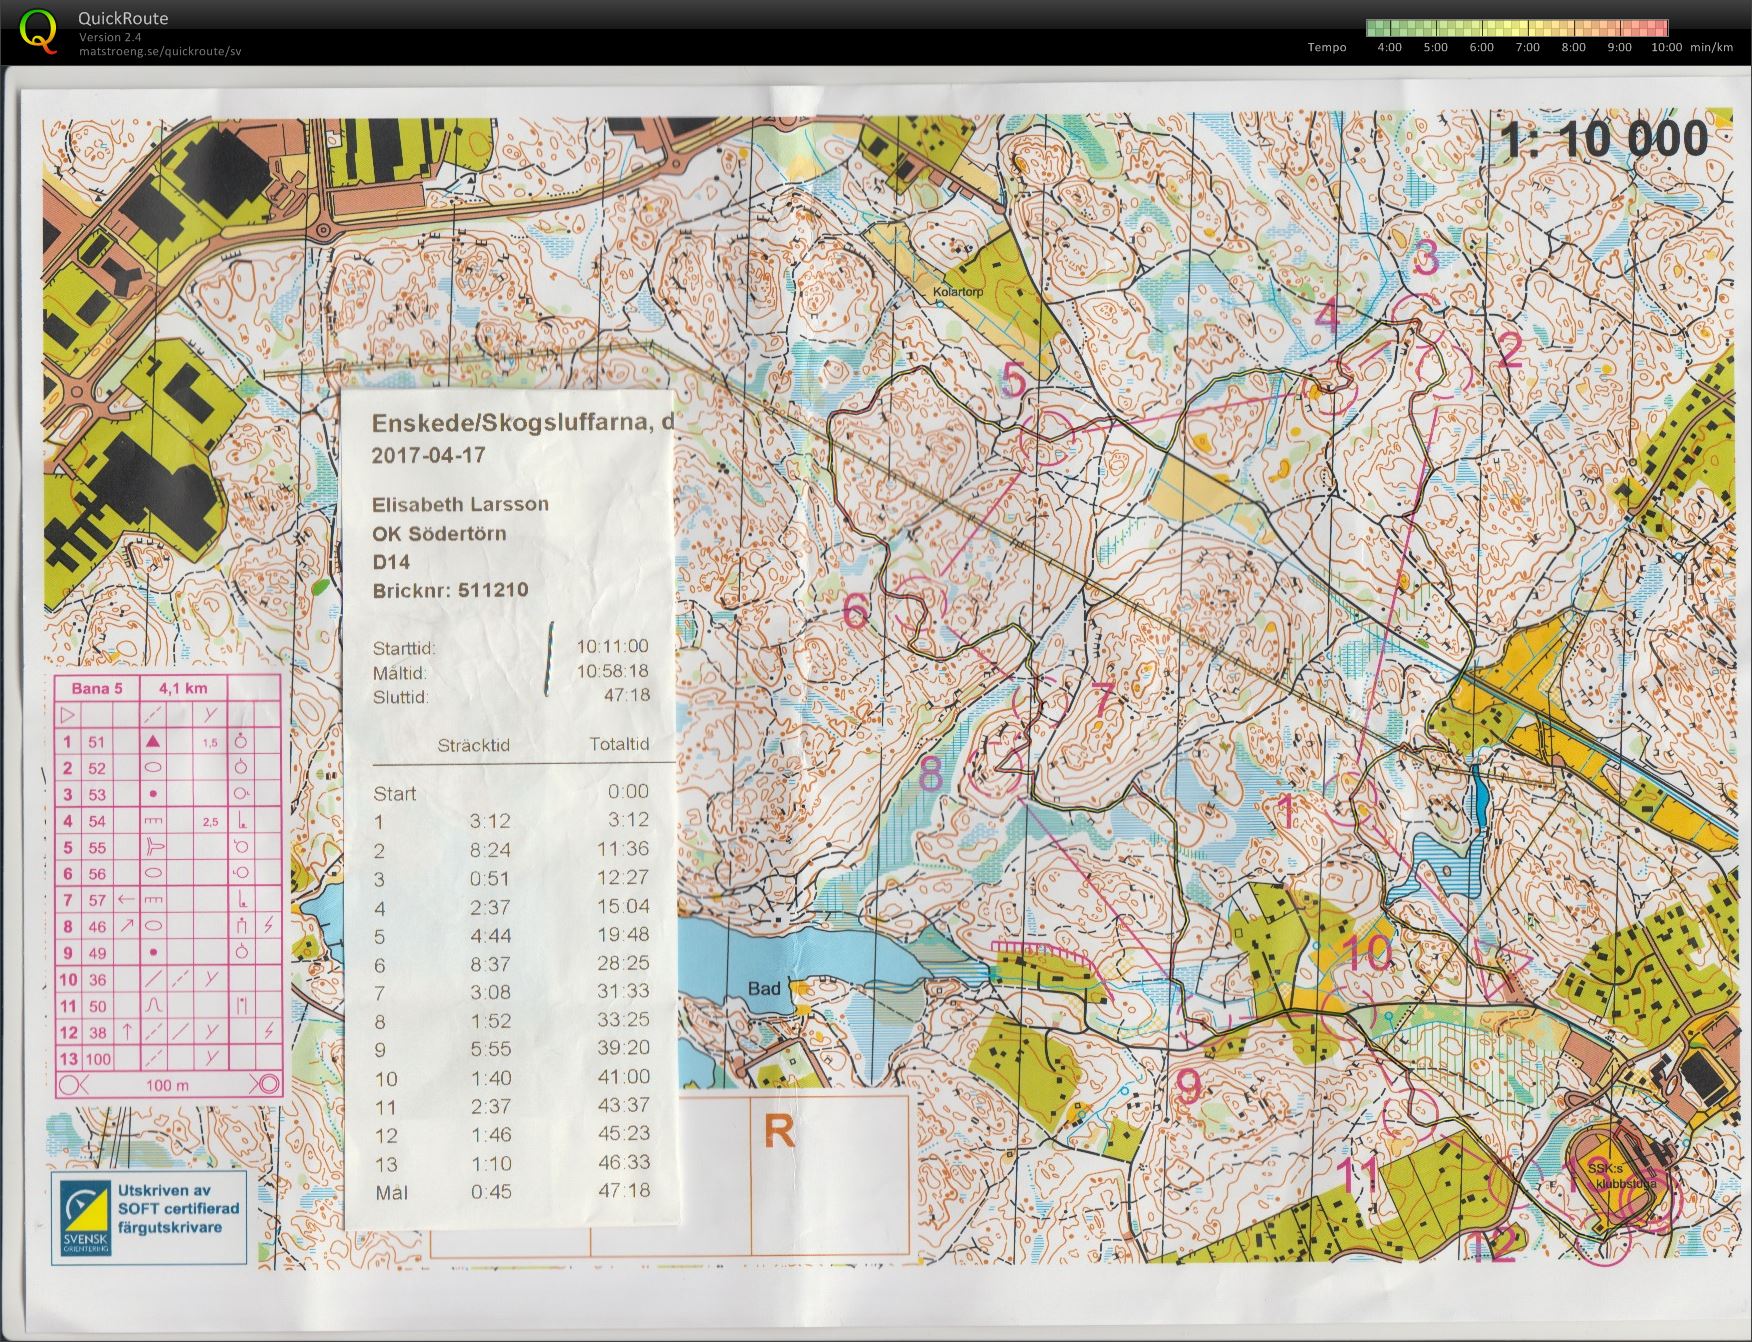Click split row 6 with time 8:37
The height and width of the screenshot is (1342, 1752).
click(511, 964)
